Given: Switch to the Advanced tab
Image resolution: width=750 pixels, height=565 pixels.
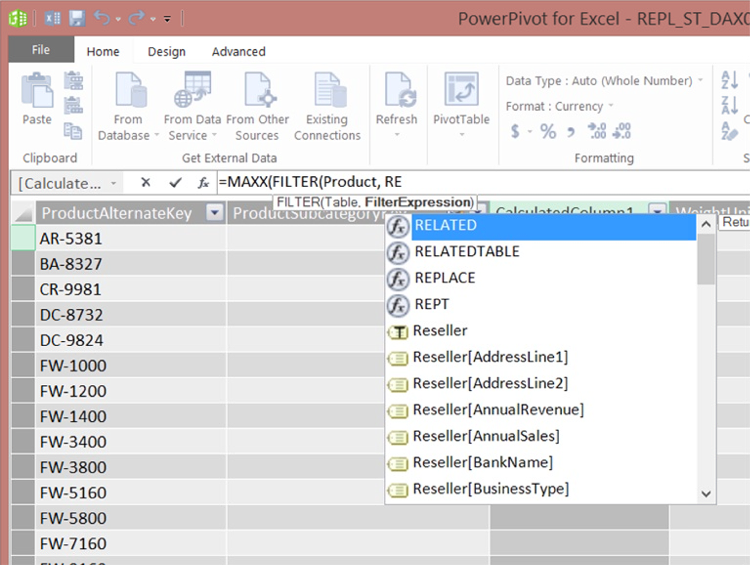Looking at the screenshot, I should (x=238, y=51).
